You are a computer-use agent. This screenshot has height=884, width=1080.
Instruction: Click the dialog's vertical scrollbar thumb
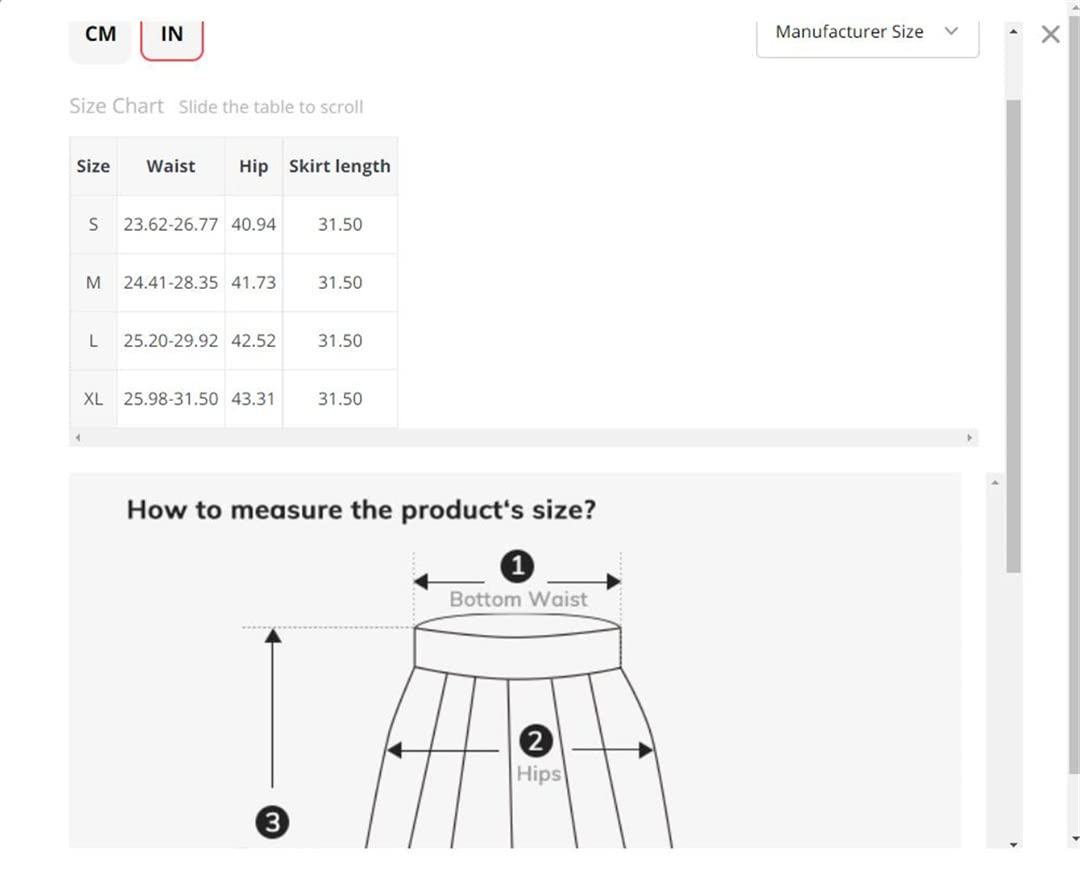1013,336
